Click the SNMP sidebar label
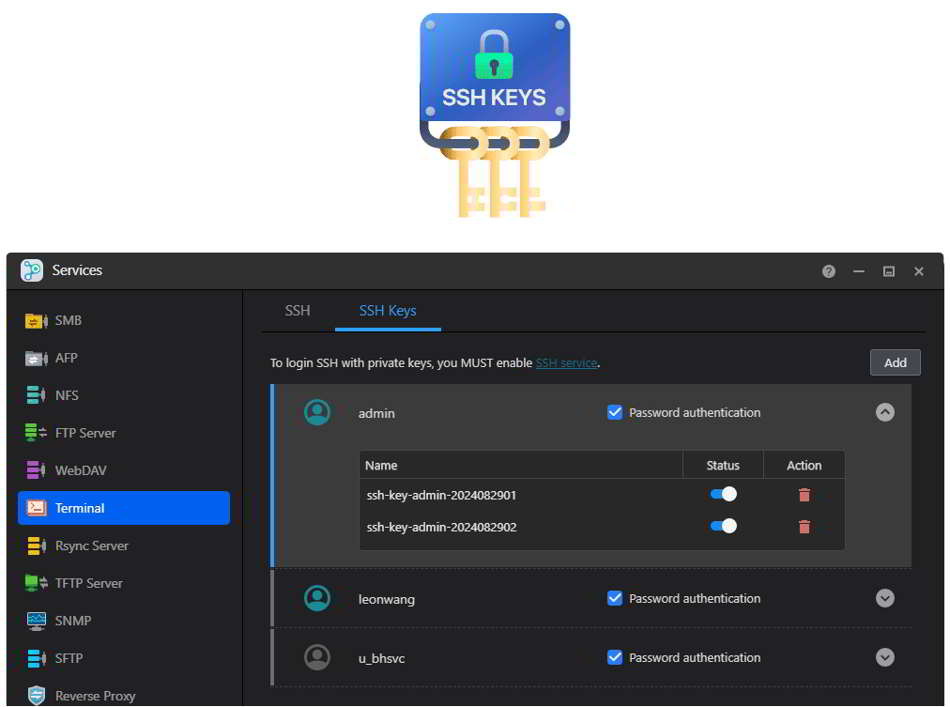The width and height of the screenshot is (950, 707). coord(73,620)
